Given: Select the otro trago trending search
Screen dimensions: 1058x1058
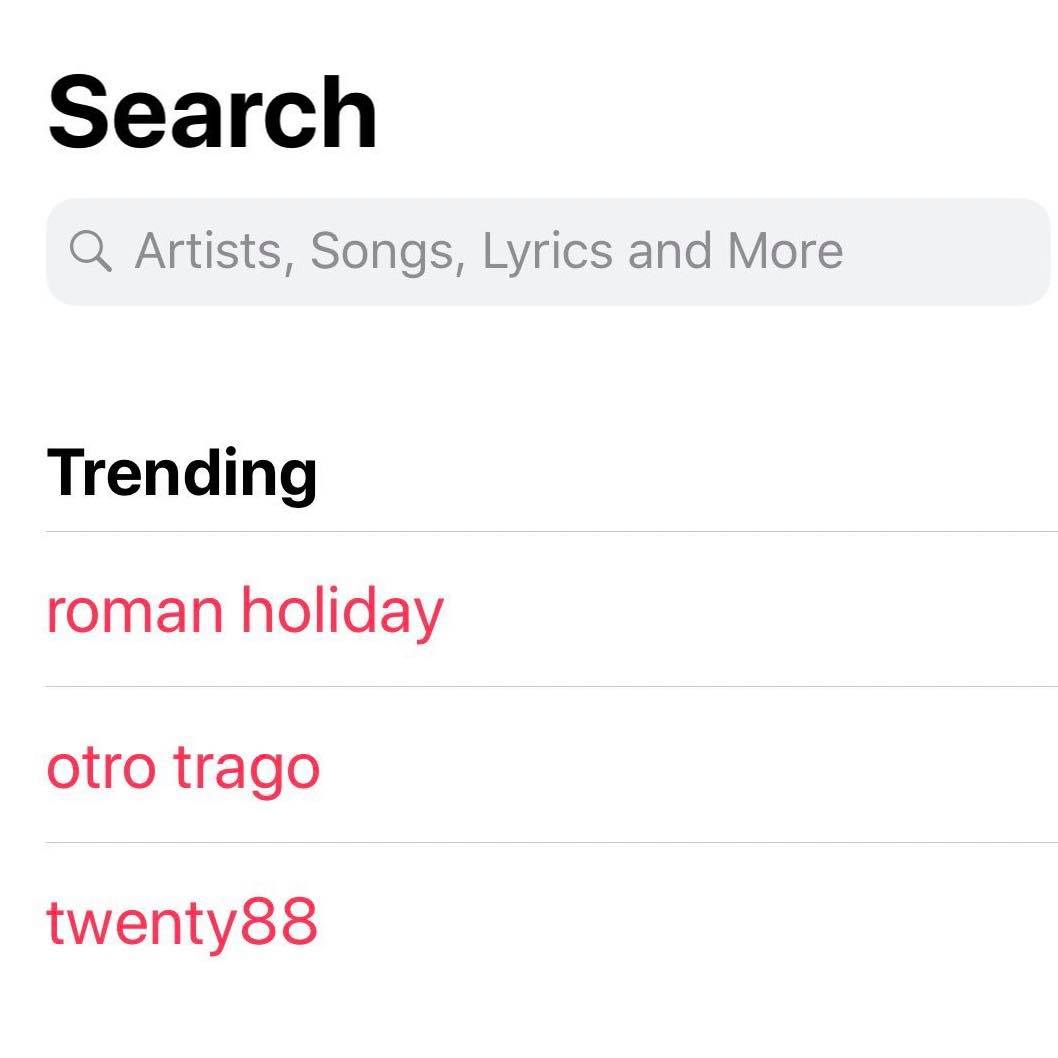Looking at the screenshot, I should [183, 768].
